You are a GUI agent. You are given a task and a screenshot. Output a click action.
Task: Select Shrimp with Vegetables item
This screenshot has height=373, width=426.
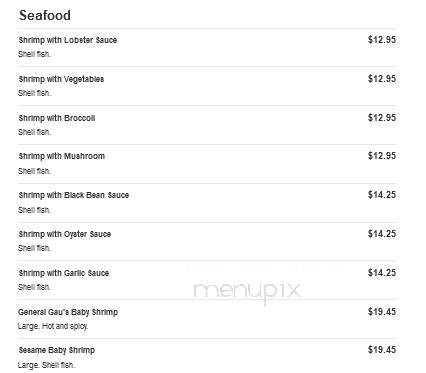tap(61, 79)
